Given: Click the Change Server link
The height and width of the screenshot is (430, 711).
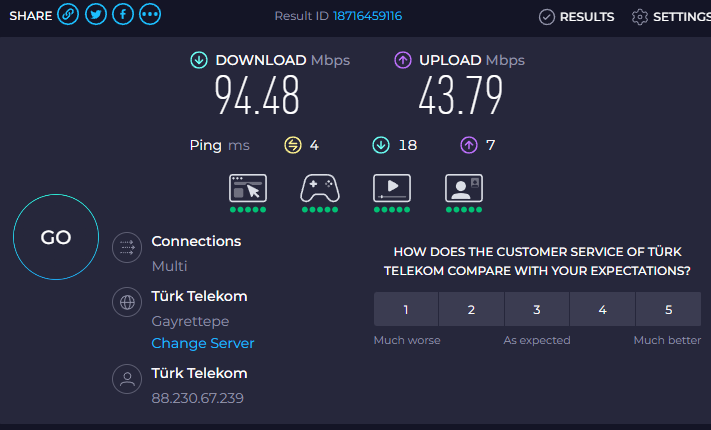Looking at the screenshot, I should tap(203, 343).
